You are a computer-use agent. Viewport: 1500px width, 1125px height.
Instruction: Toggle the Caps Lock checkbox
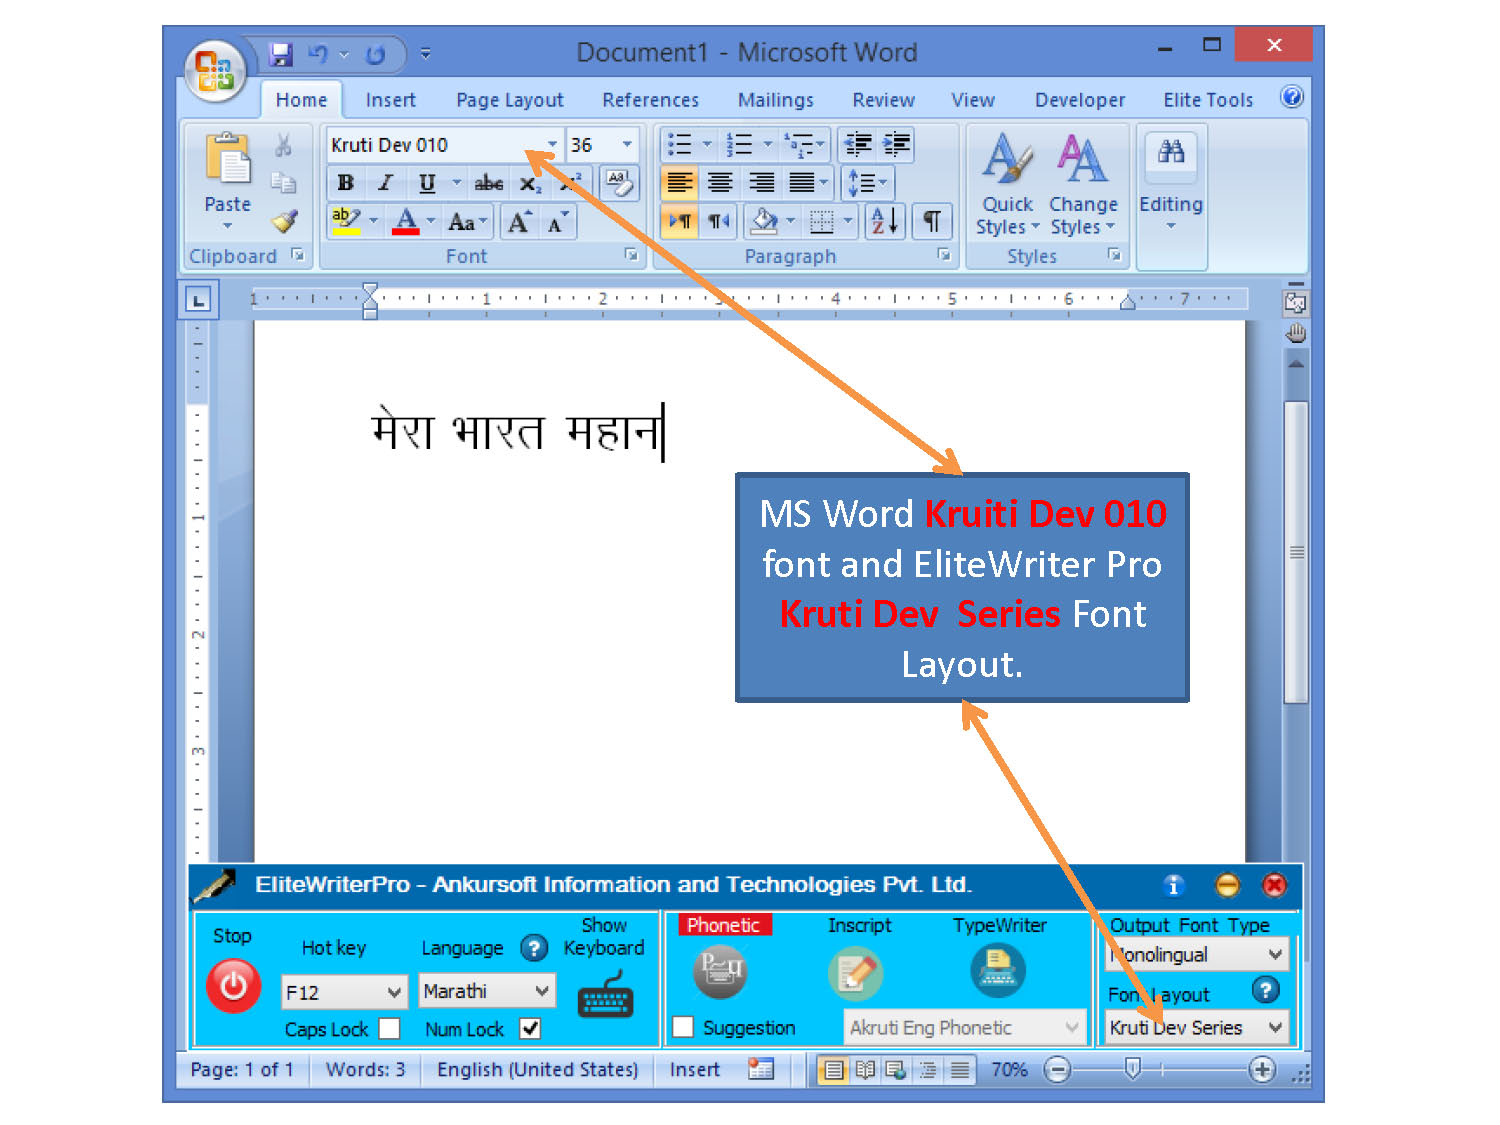tap(390, 1028)
